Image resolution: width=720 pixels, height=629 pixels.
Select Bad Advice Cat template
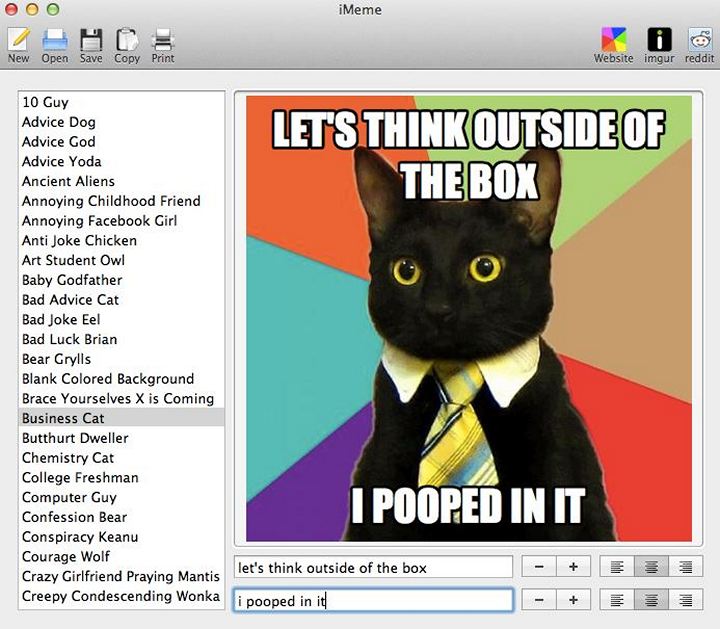coord(122,299)
